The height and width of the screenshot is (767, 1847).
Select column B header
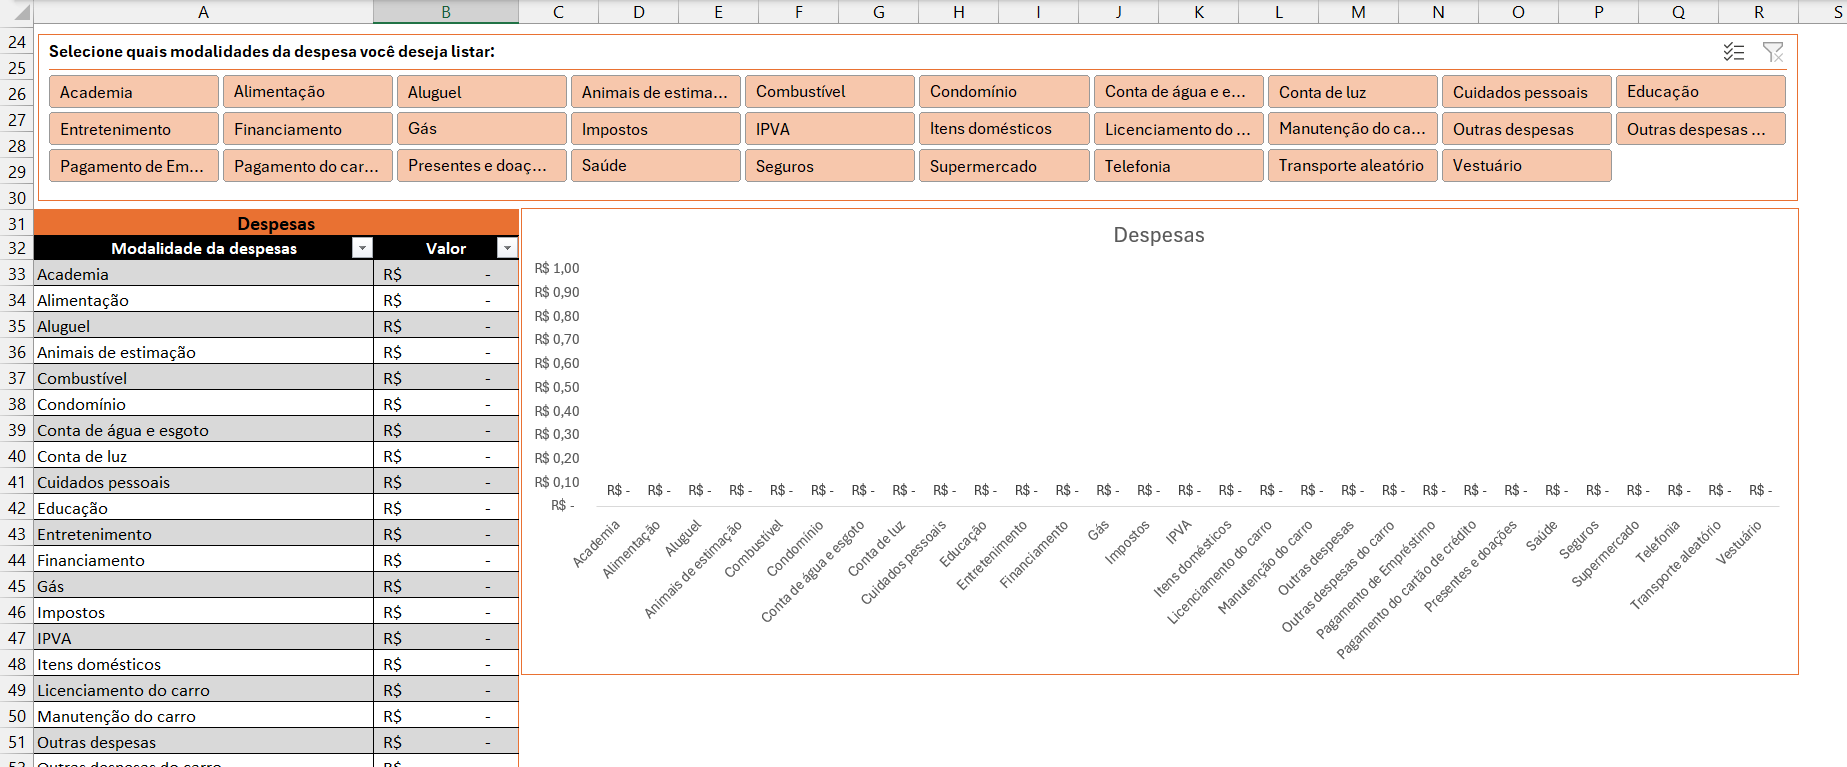(446, 12)
